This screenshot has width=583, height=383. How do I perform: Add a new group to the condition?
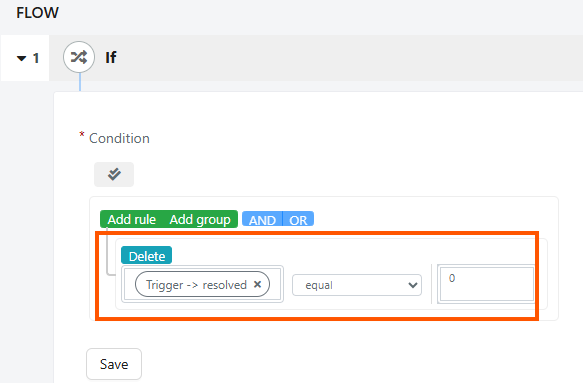(x=200, y=219)
